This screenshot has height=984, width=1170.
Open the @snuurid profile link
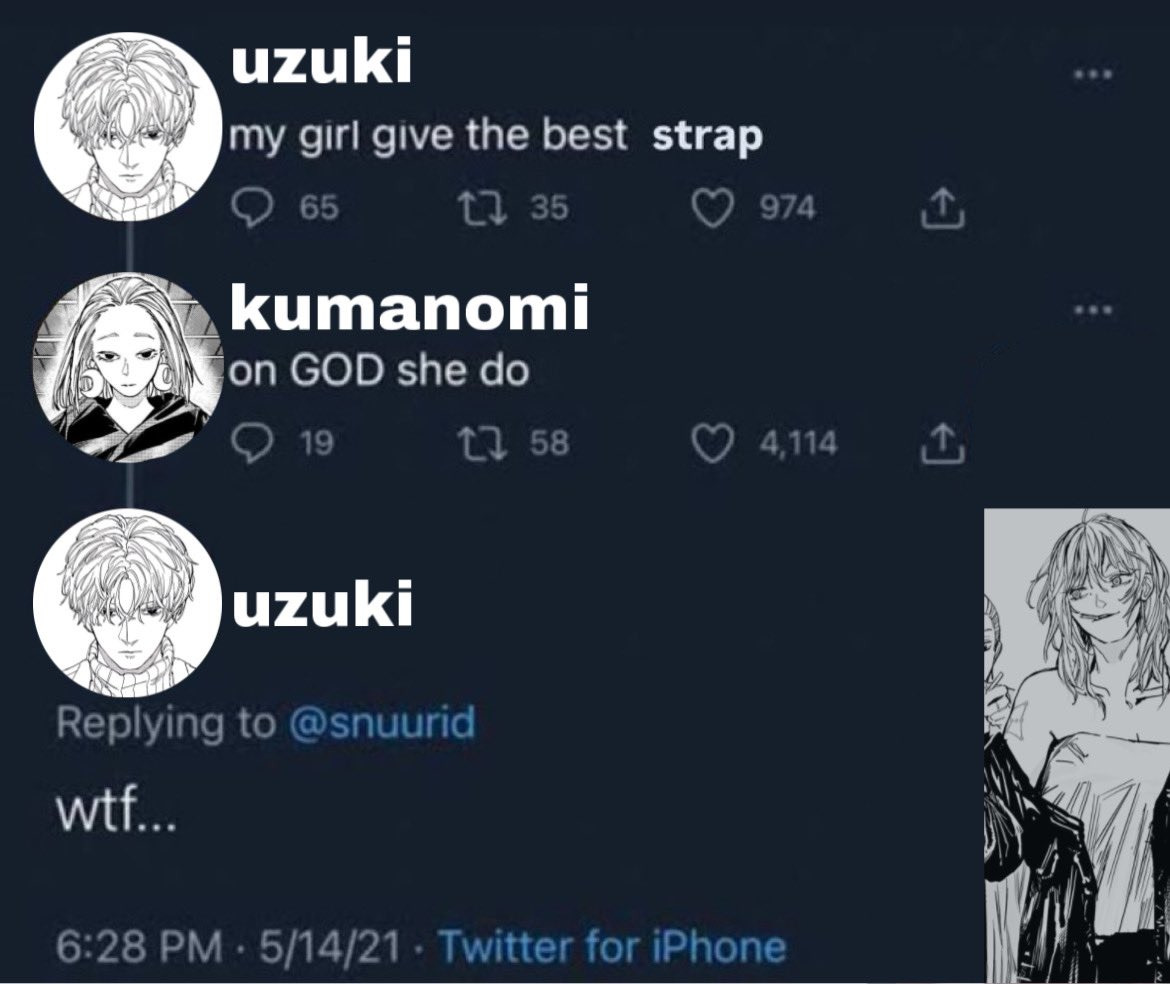[x=381, y=722]
